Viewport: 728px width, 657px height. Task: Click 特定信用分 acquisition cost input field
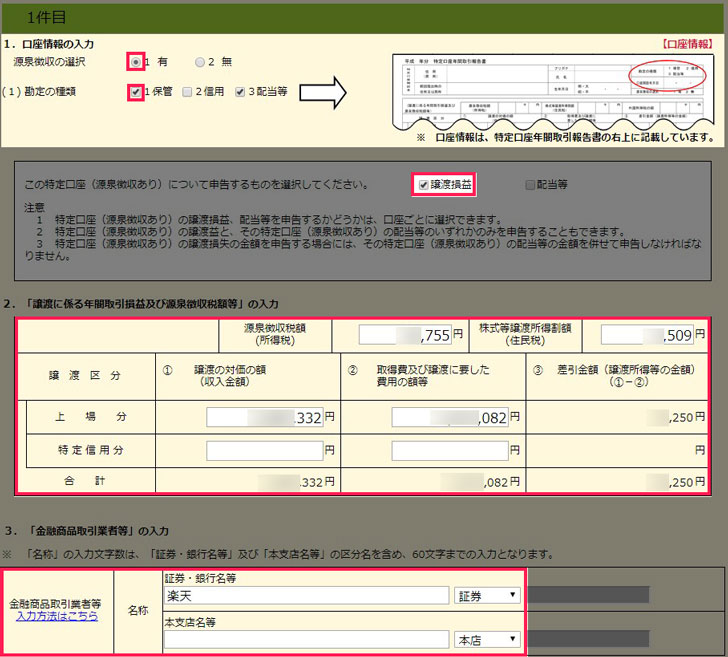point(451,451)
